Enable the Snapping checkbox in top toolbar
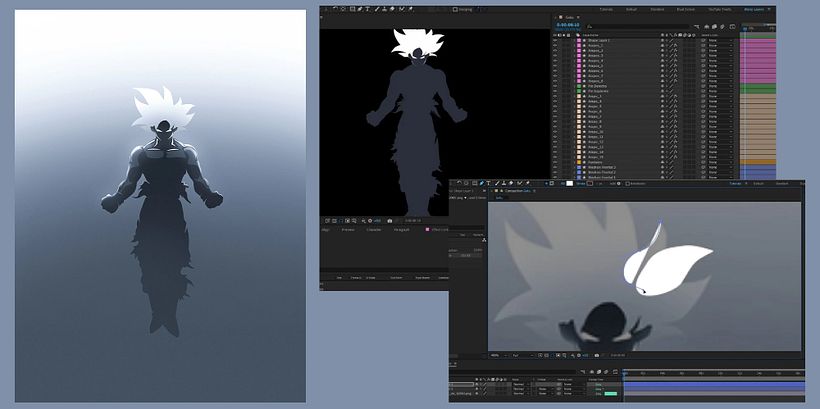The width and height of the screenshot is (820, 409). pos(455,9)
